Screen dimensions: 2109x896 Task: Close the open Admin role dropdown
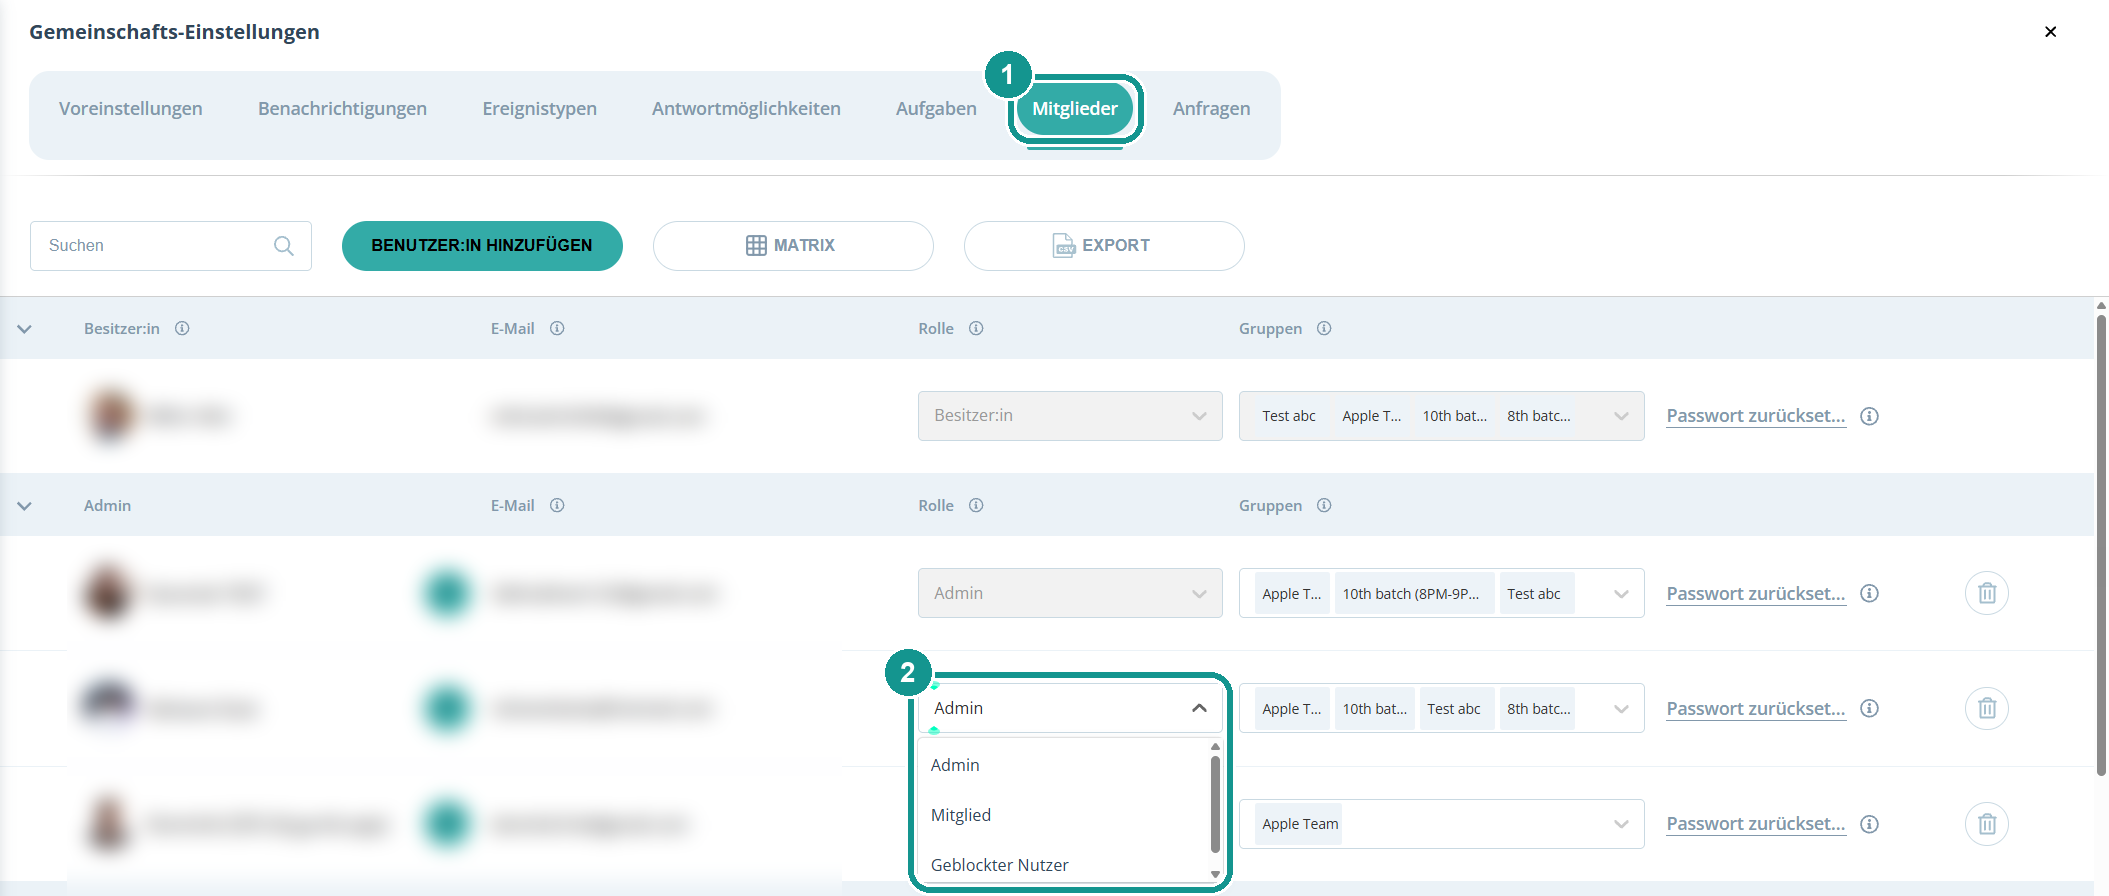1070,708
